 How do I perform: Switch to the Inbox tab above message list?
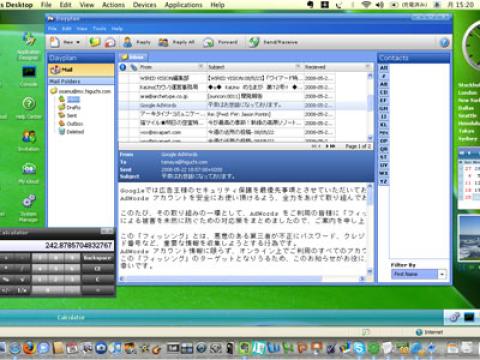[x=133, y=57]
